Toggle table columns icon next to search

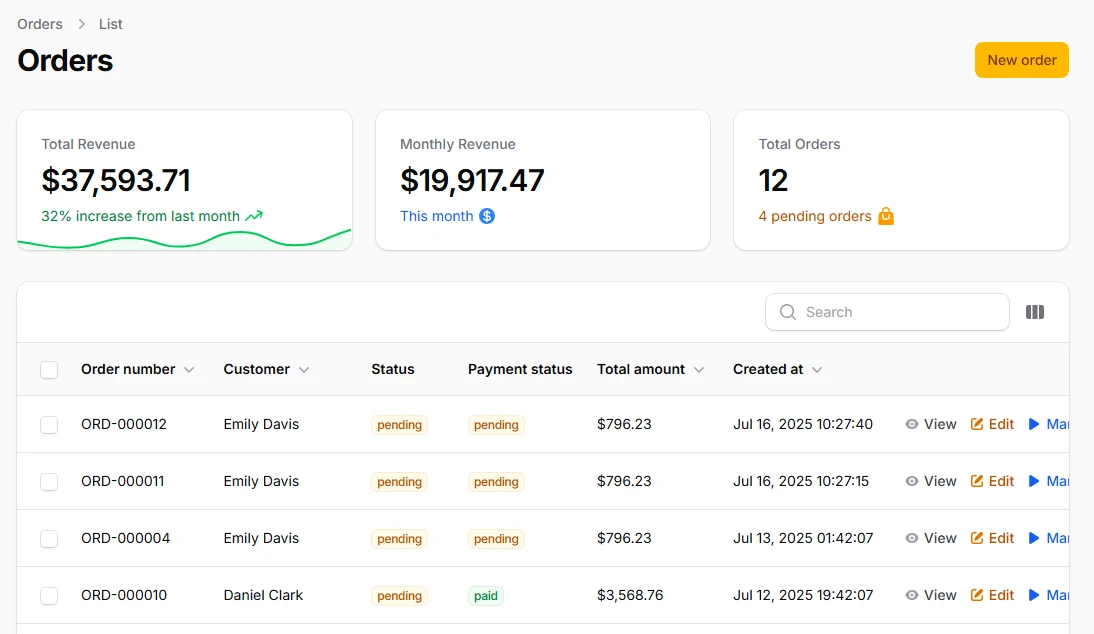point(1035,312)
